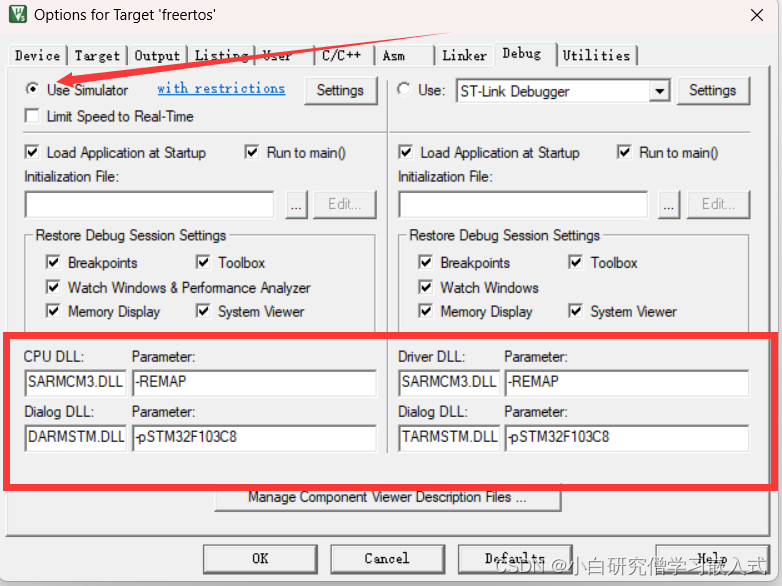Toggle Watch Windows & Performance Analyzer checkbox
782x586 pixels.
pos(53,287)
